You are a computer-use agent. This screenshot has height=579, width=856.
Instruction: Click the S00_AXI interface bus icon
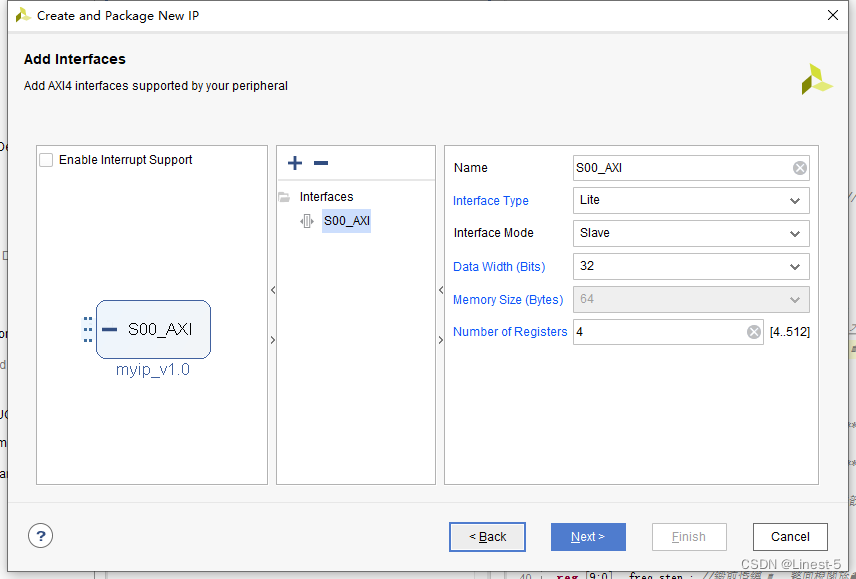[x=307, y=221]
